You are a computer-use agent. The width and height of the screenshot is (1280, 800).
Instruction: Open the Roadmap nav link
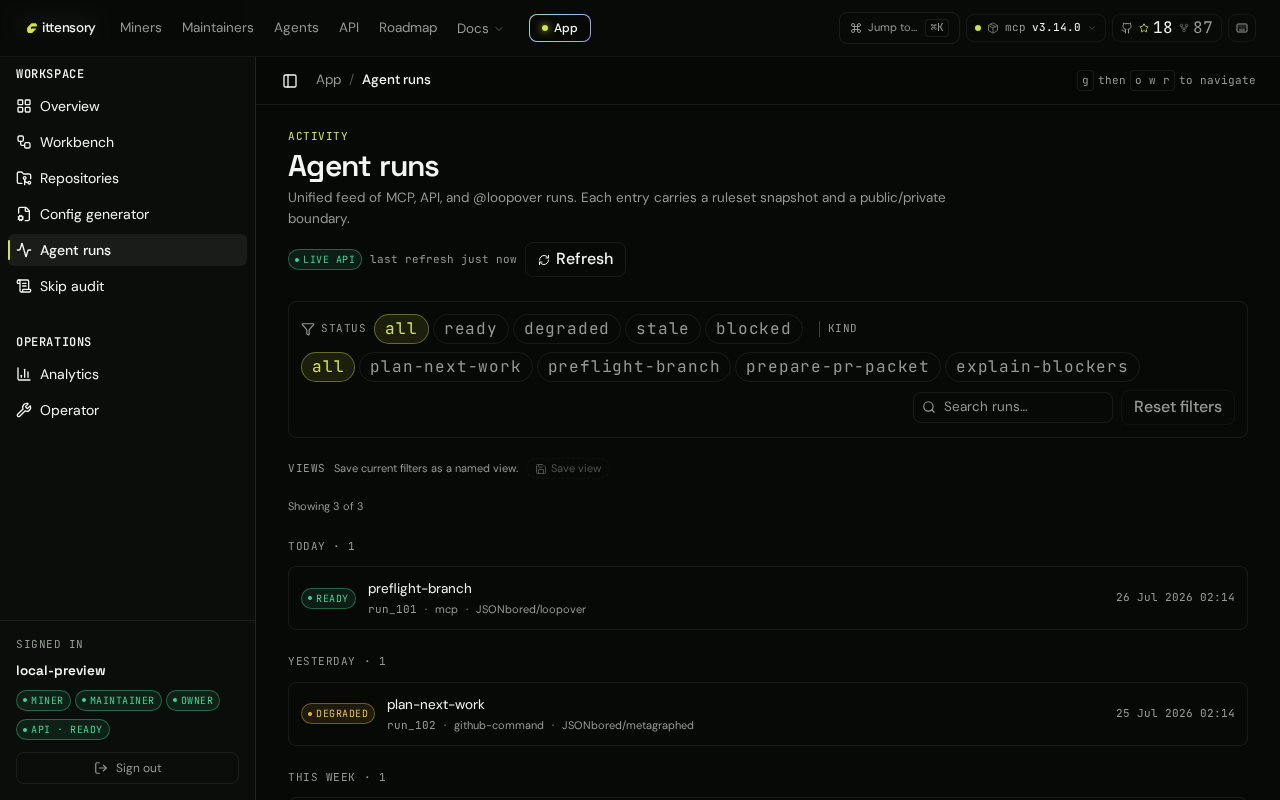pos(408,28)
